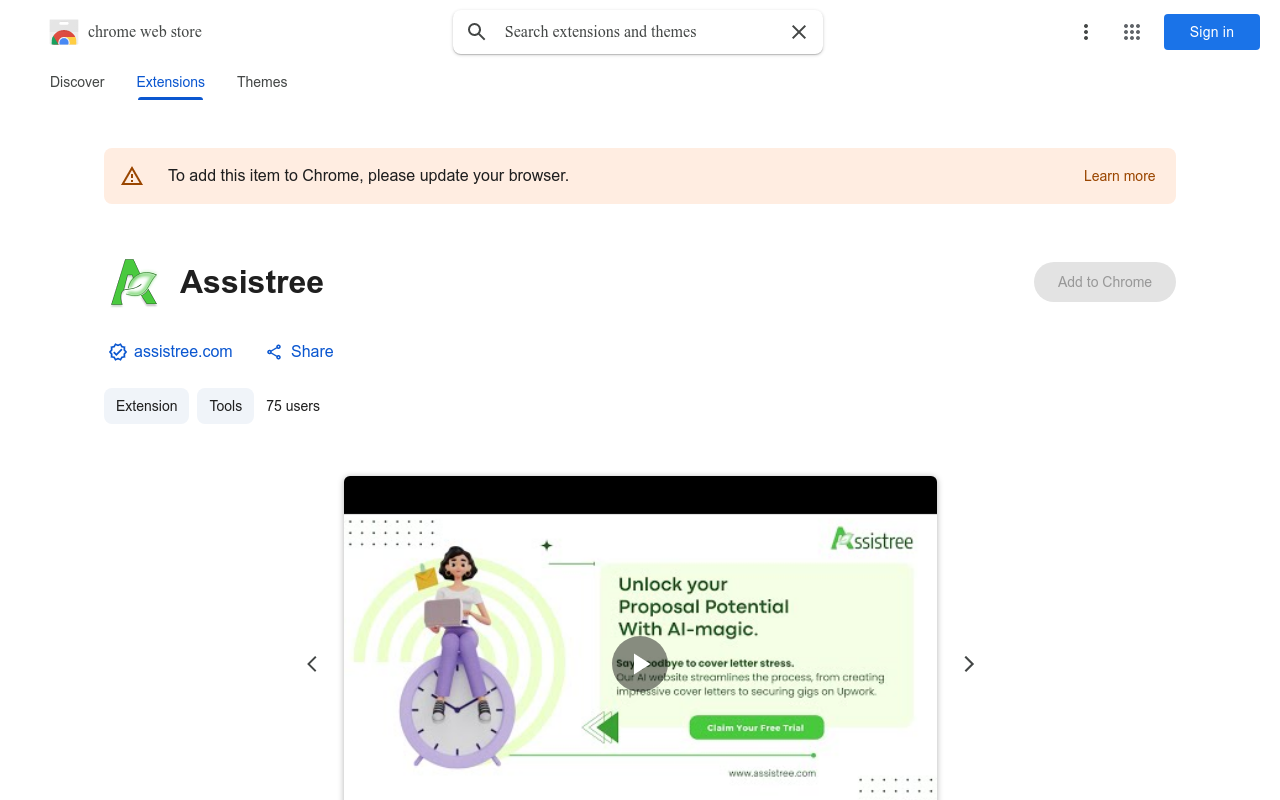Switch to the Discover tab
This screenshot has height=800, width=1280.
tap(77, 82)
